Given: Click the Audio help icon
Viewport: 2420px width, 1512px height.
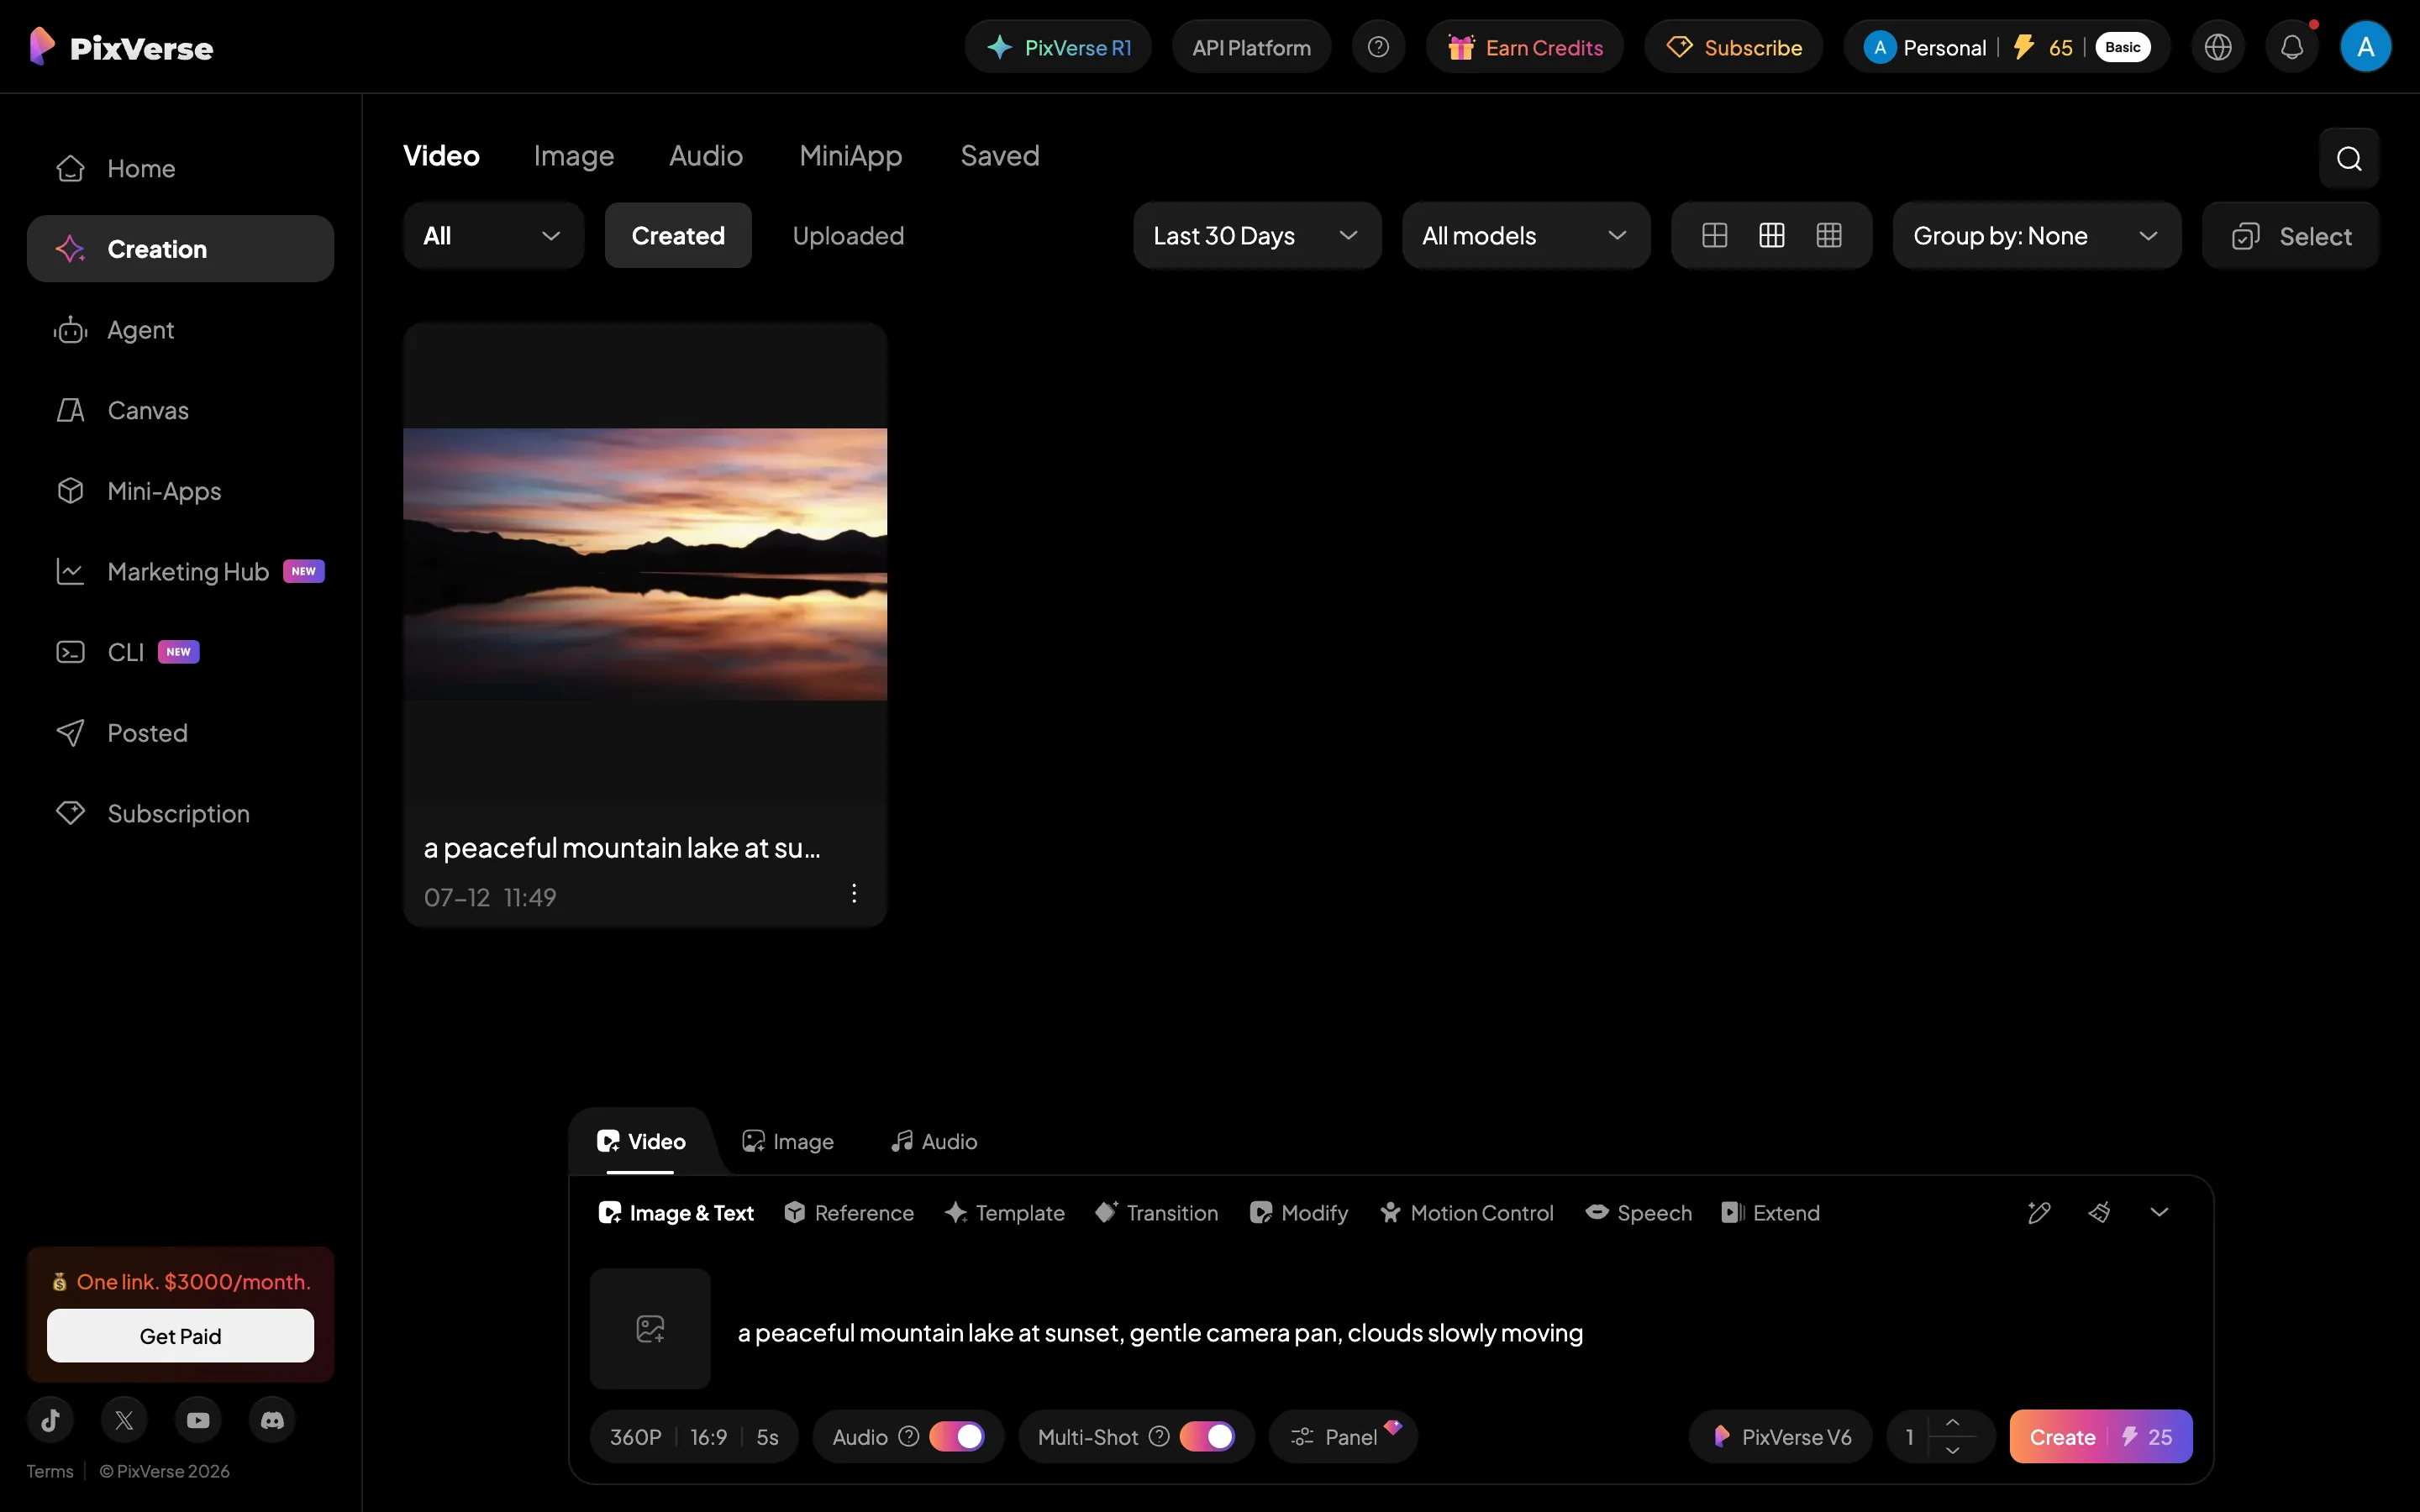Looking at the screenshot, I should [908, 1436].
